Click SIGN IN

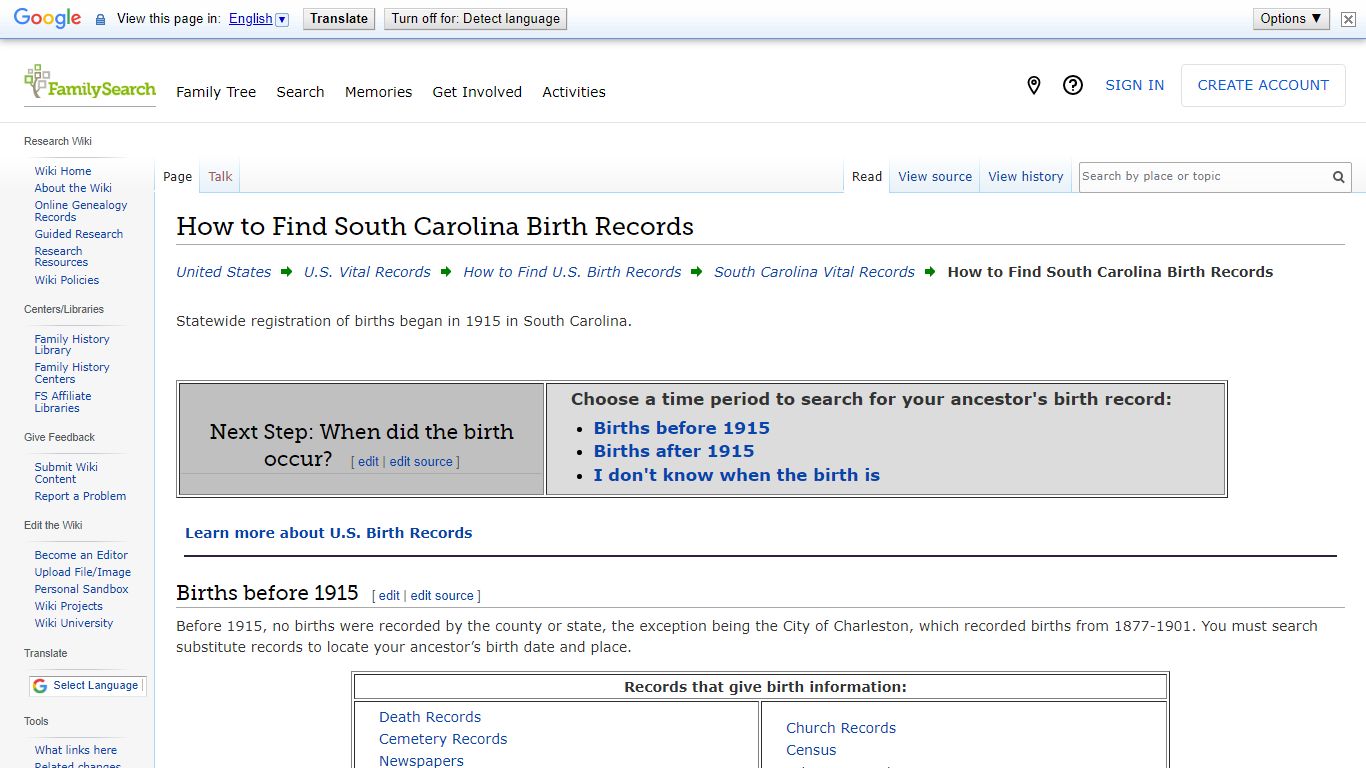pyautogui.click(x=1134, y=85)
